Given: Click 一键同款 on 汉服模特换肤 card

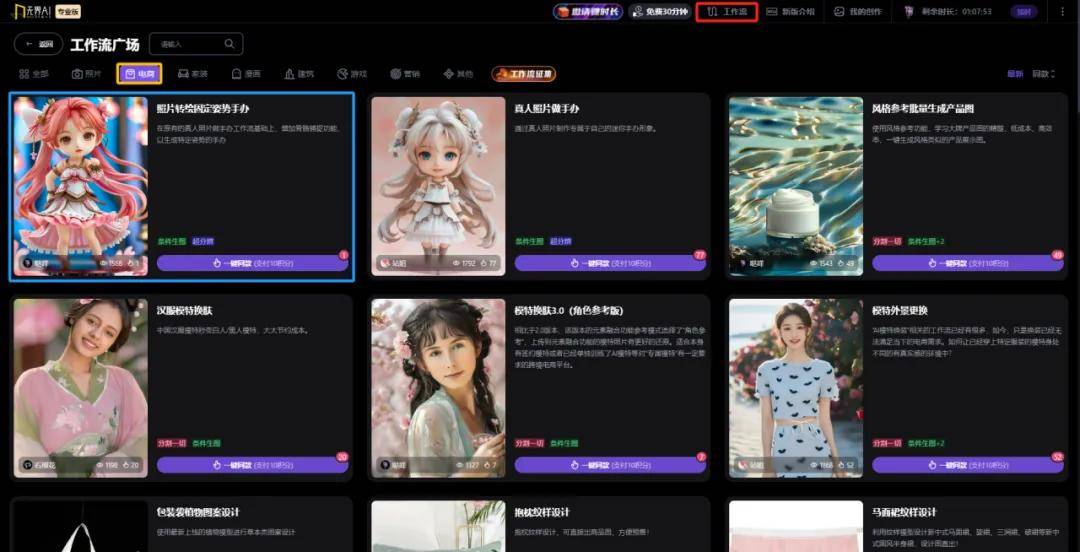Looking at the screenshot, I should tap(252, 465).
